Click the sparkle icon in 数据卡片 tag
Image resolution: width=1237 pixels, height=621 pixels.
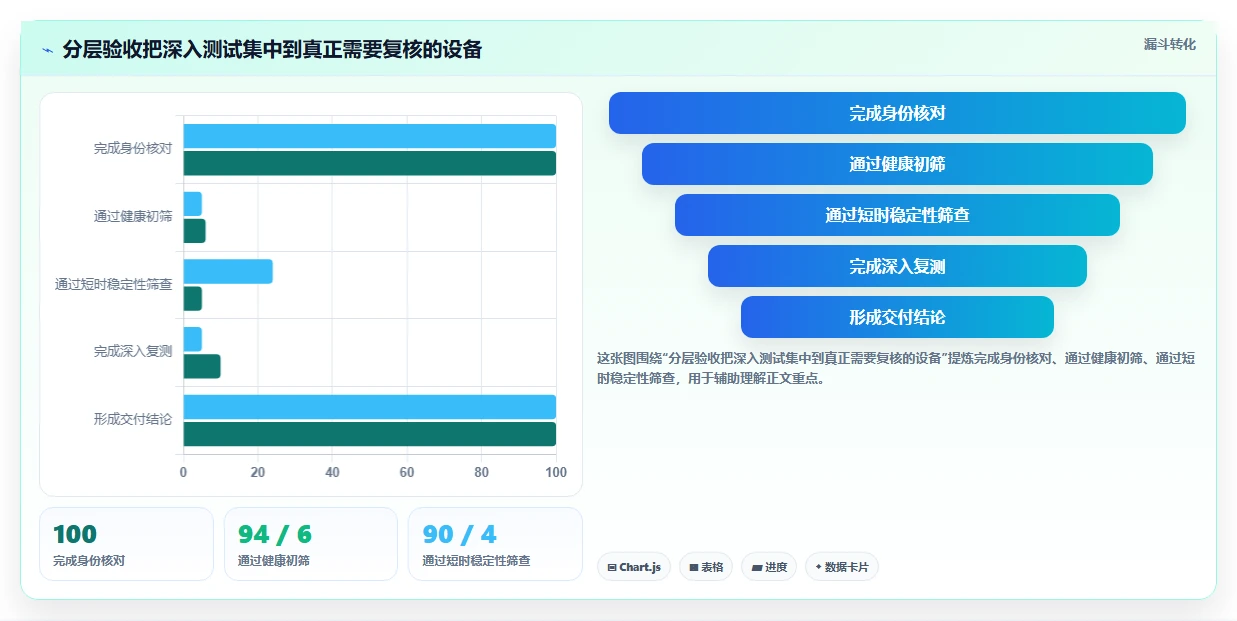(819, 567)
